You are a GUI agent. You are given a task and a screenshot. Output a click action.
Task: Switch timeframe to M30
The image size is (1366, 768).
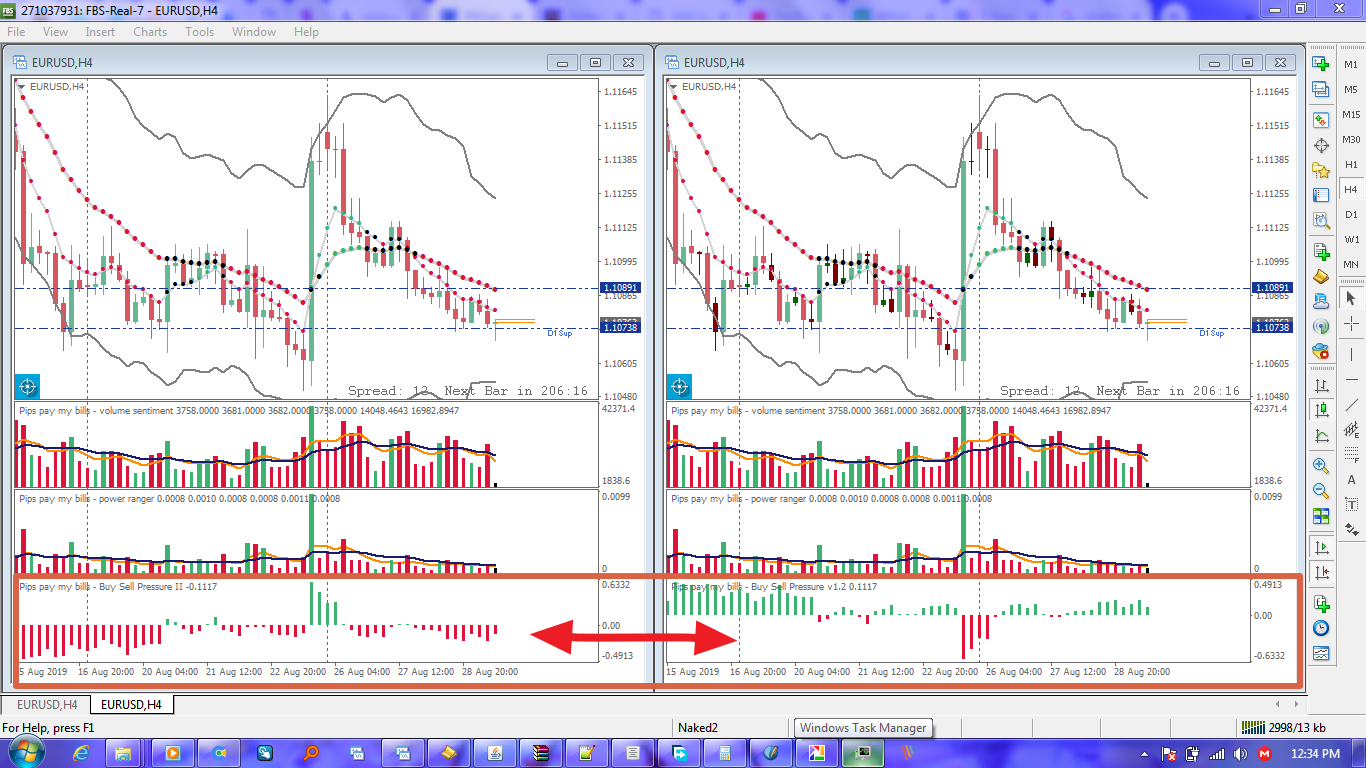point(1351,139)
